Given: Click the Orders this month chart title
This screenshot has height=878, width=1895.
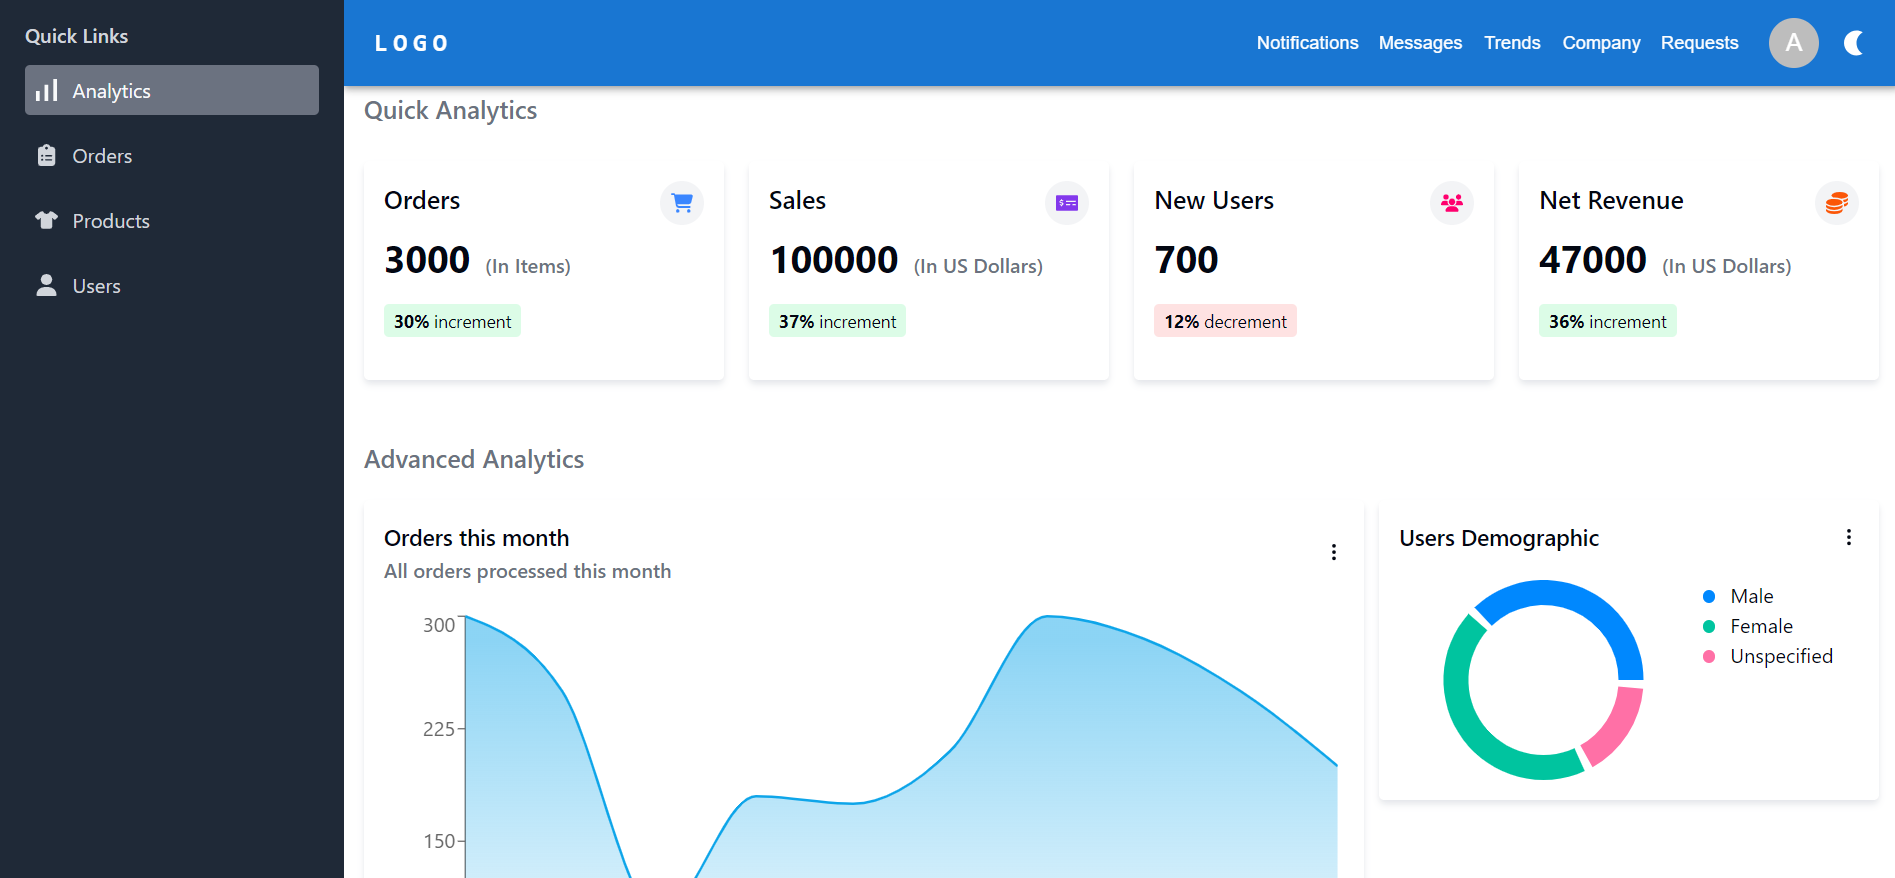Looking at the screenshot, I should (x=476, y=538).
